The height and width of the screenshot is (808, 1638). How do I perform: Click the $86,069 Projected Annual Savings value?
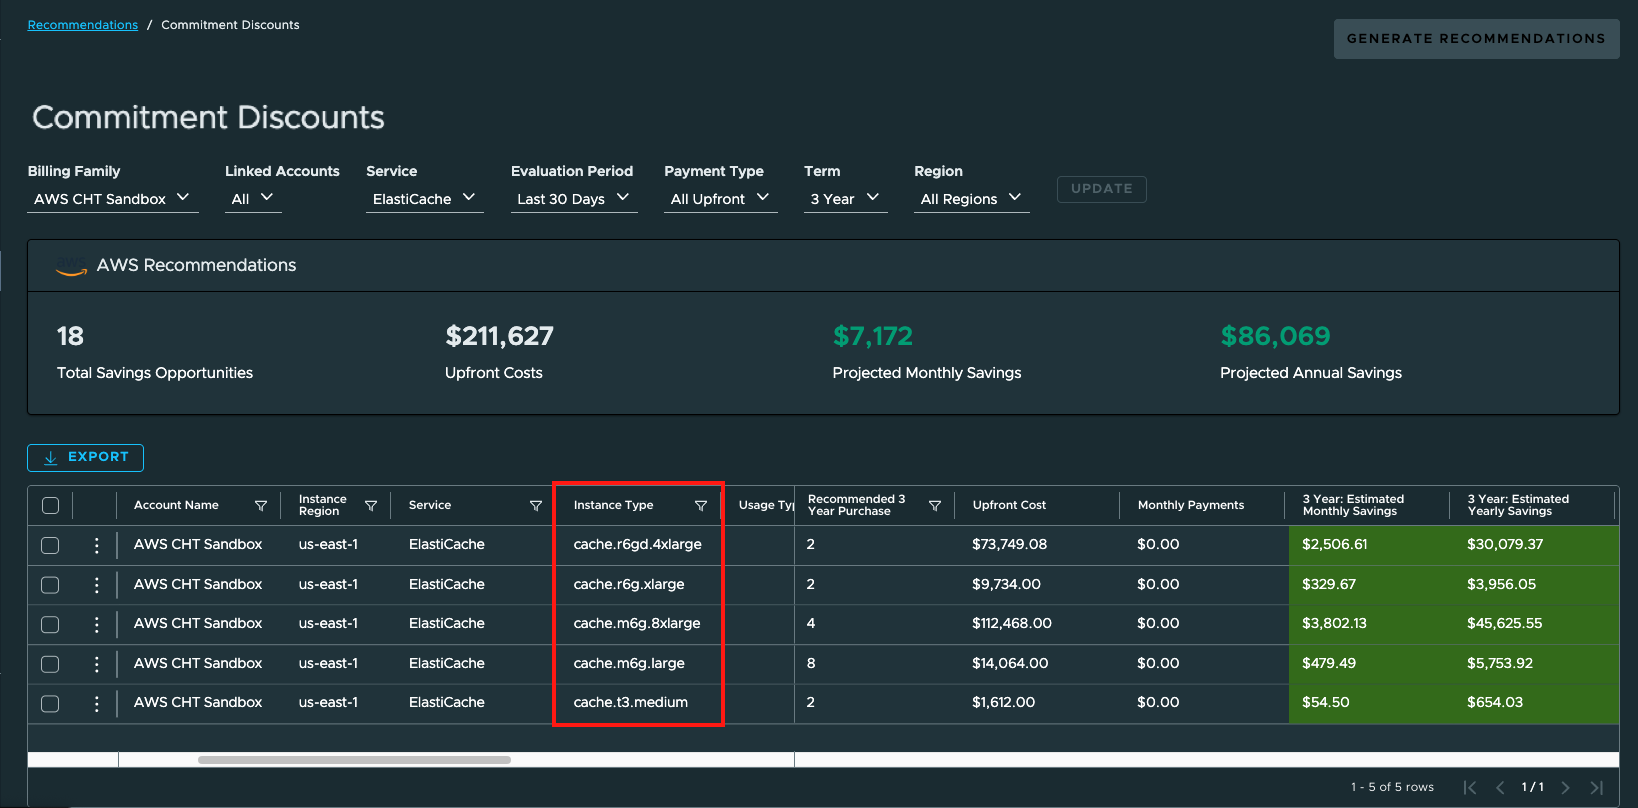[1275, 337]
